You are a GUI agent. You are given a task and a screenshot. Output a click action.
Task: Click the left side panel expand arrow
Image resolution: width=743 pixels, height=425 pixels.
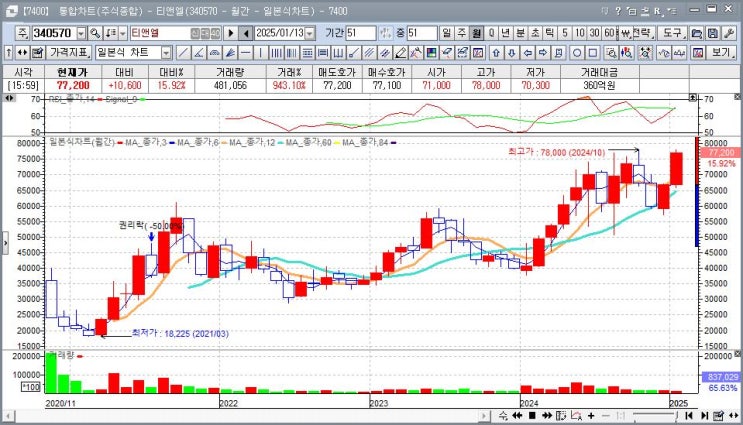[5, 243]
